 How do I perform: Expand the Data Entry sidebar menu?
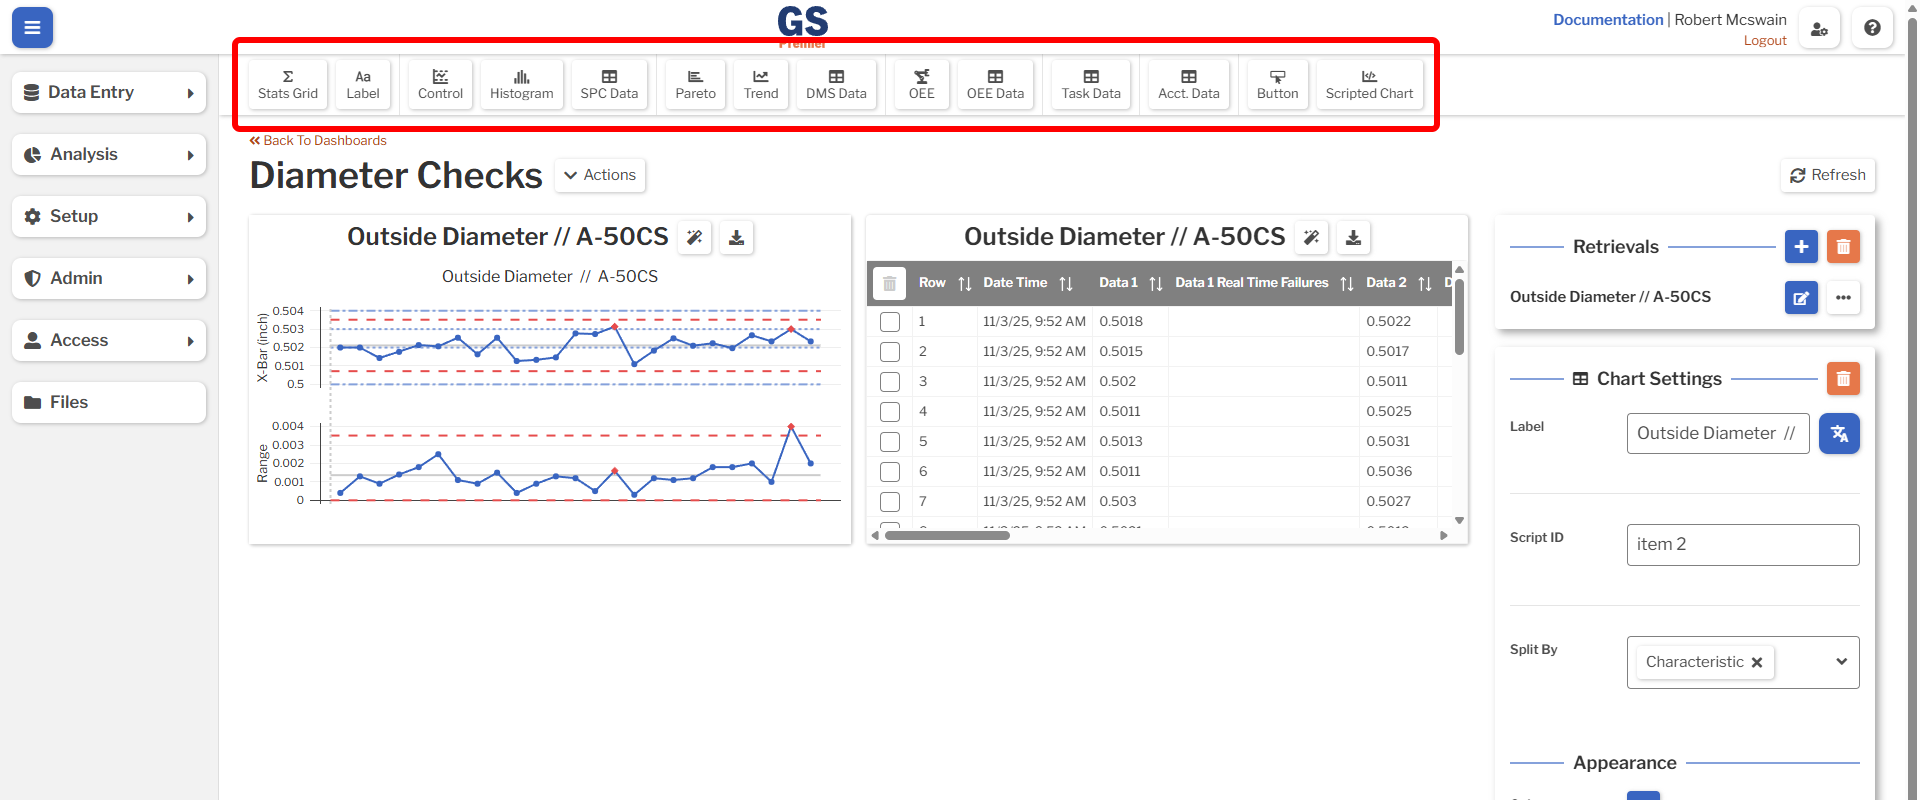click(109, 93)
